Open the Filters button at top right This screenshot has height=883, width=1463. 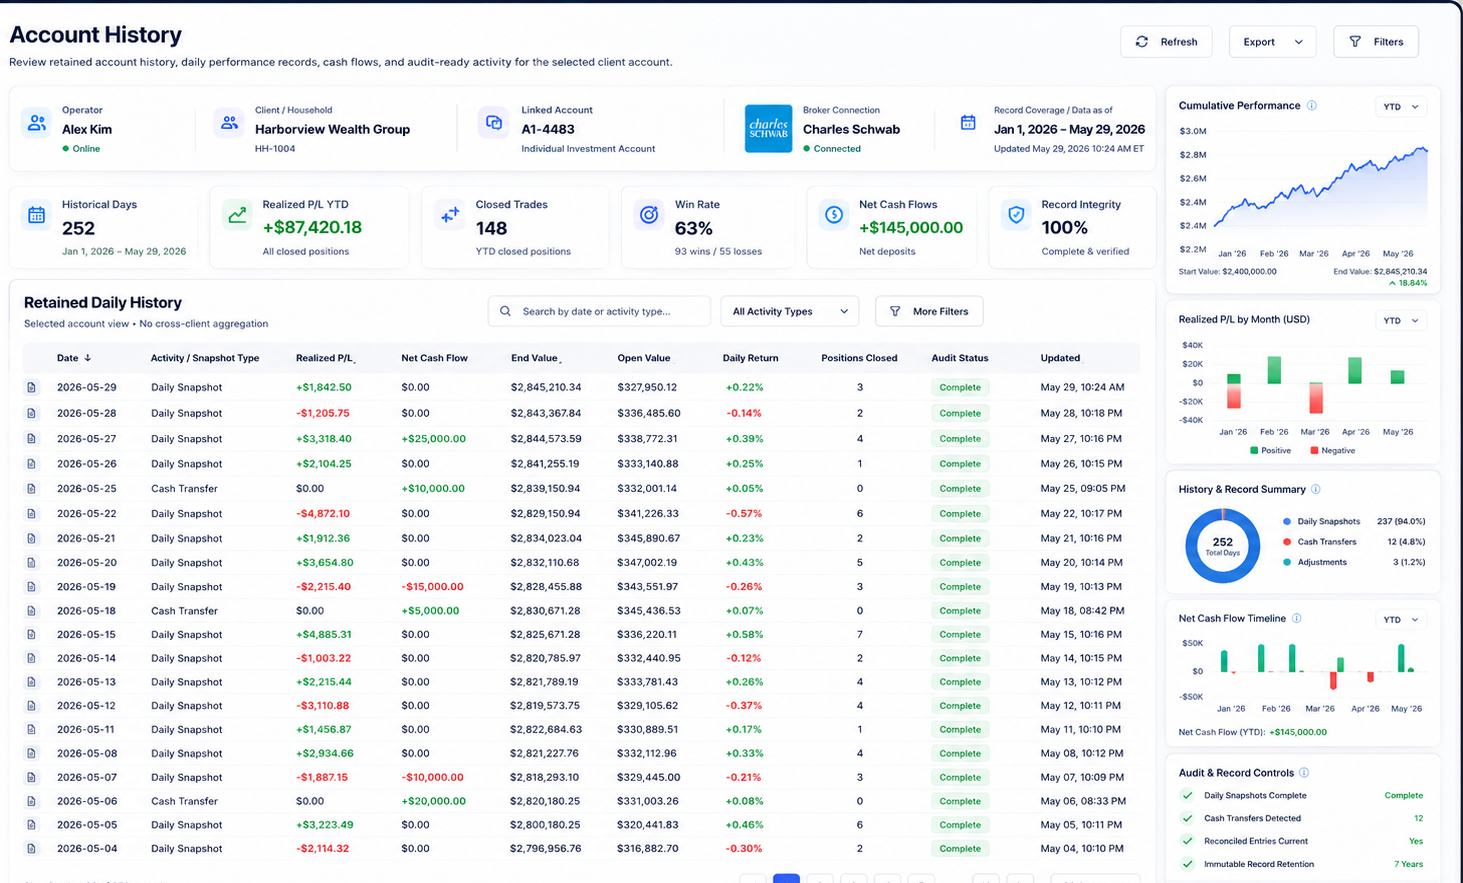point(1376,42)
